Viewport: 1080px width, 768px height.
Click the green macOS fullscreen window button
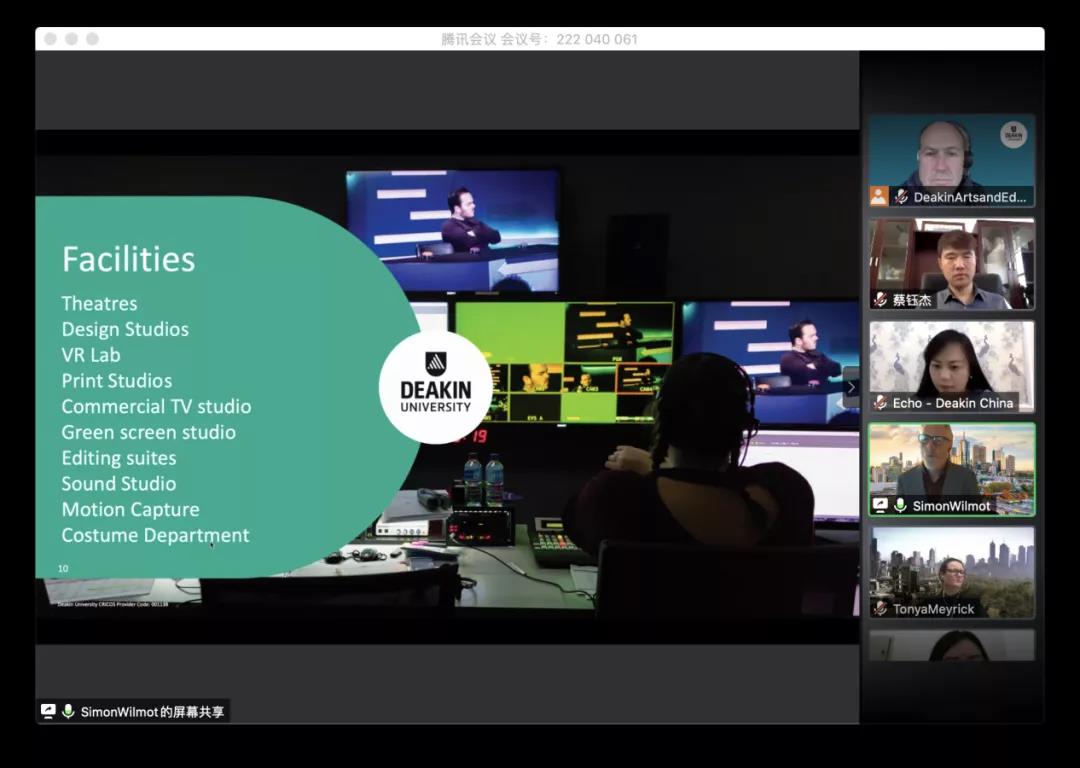point(92,39)
